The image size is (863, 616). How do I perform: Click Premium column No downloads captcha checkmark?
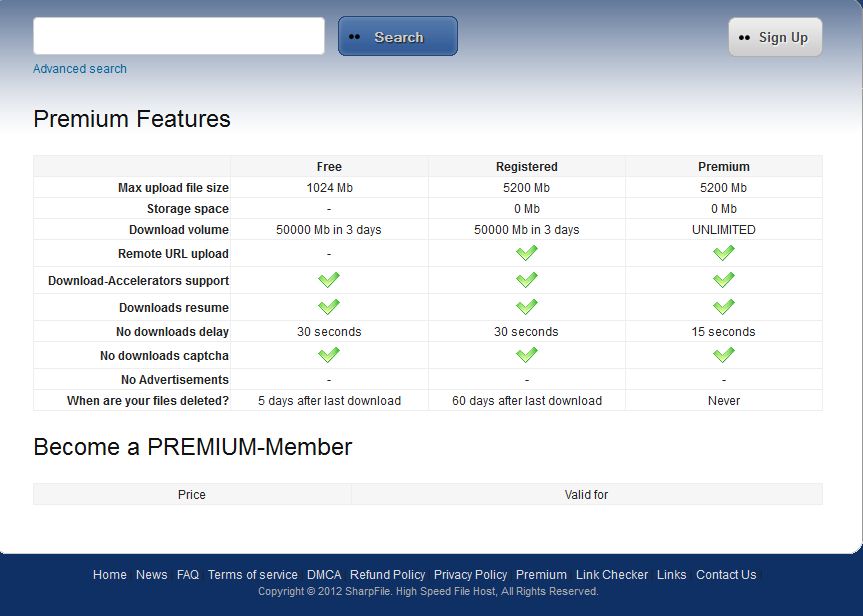point(724,355)
